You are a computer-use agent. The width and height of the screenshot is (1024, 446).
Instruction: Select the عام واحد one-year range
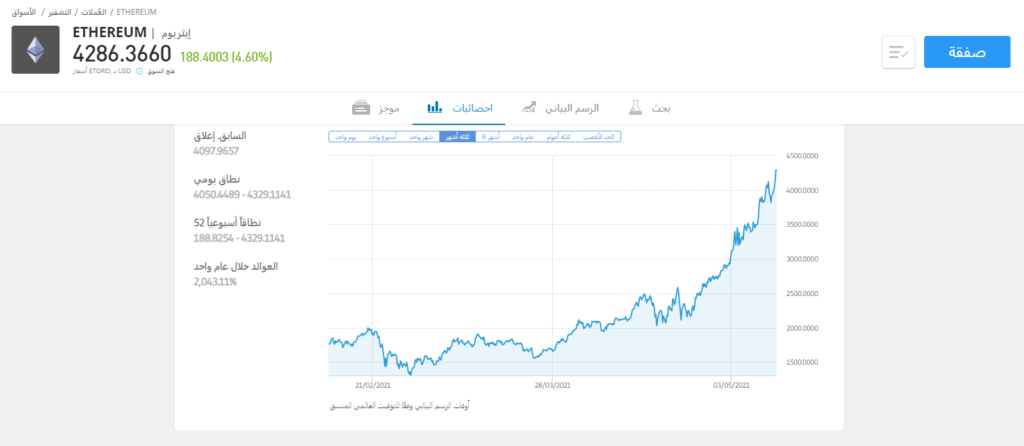click(x=523, y=137)
